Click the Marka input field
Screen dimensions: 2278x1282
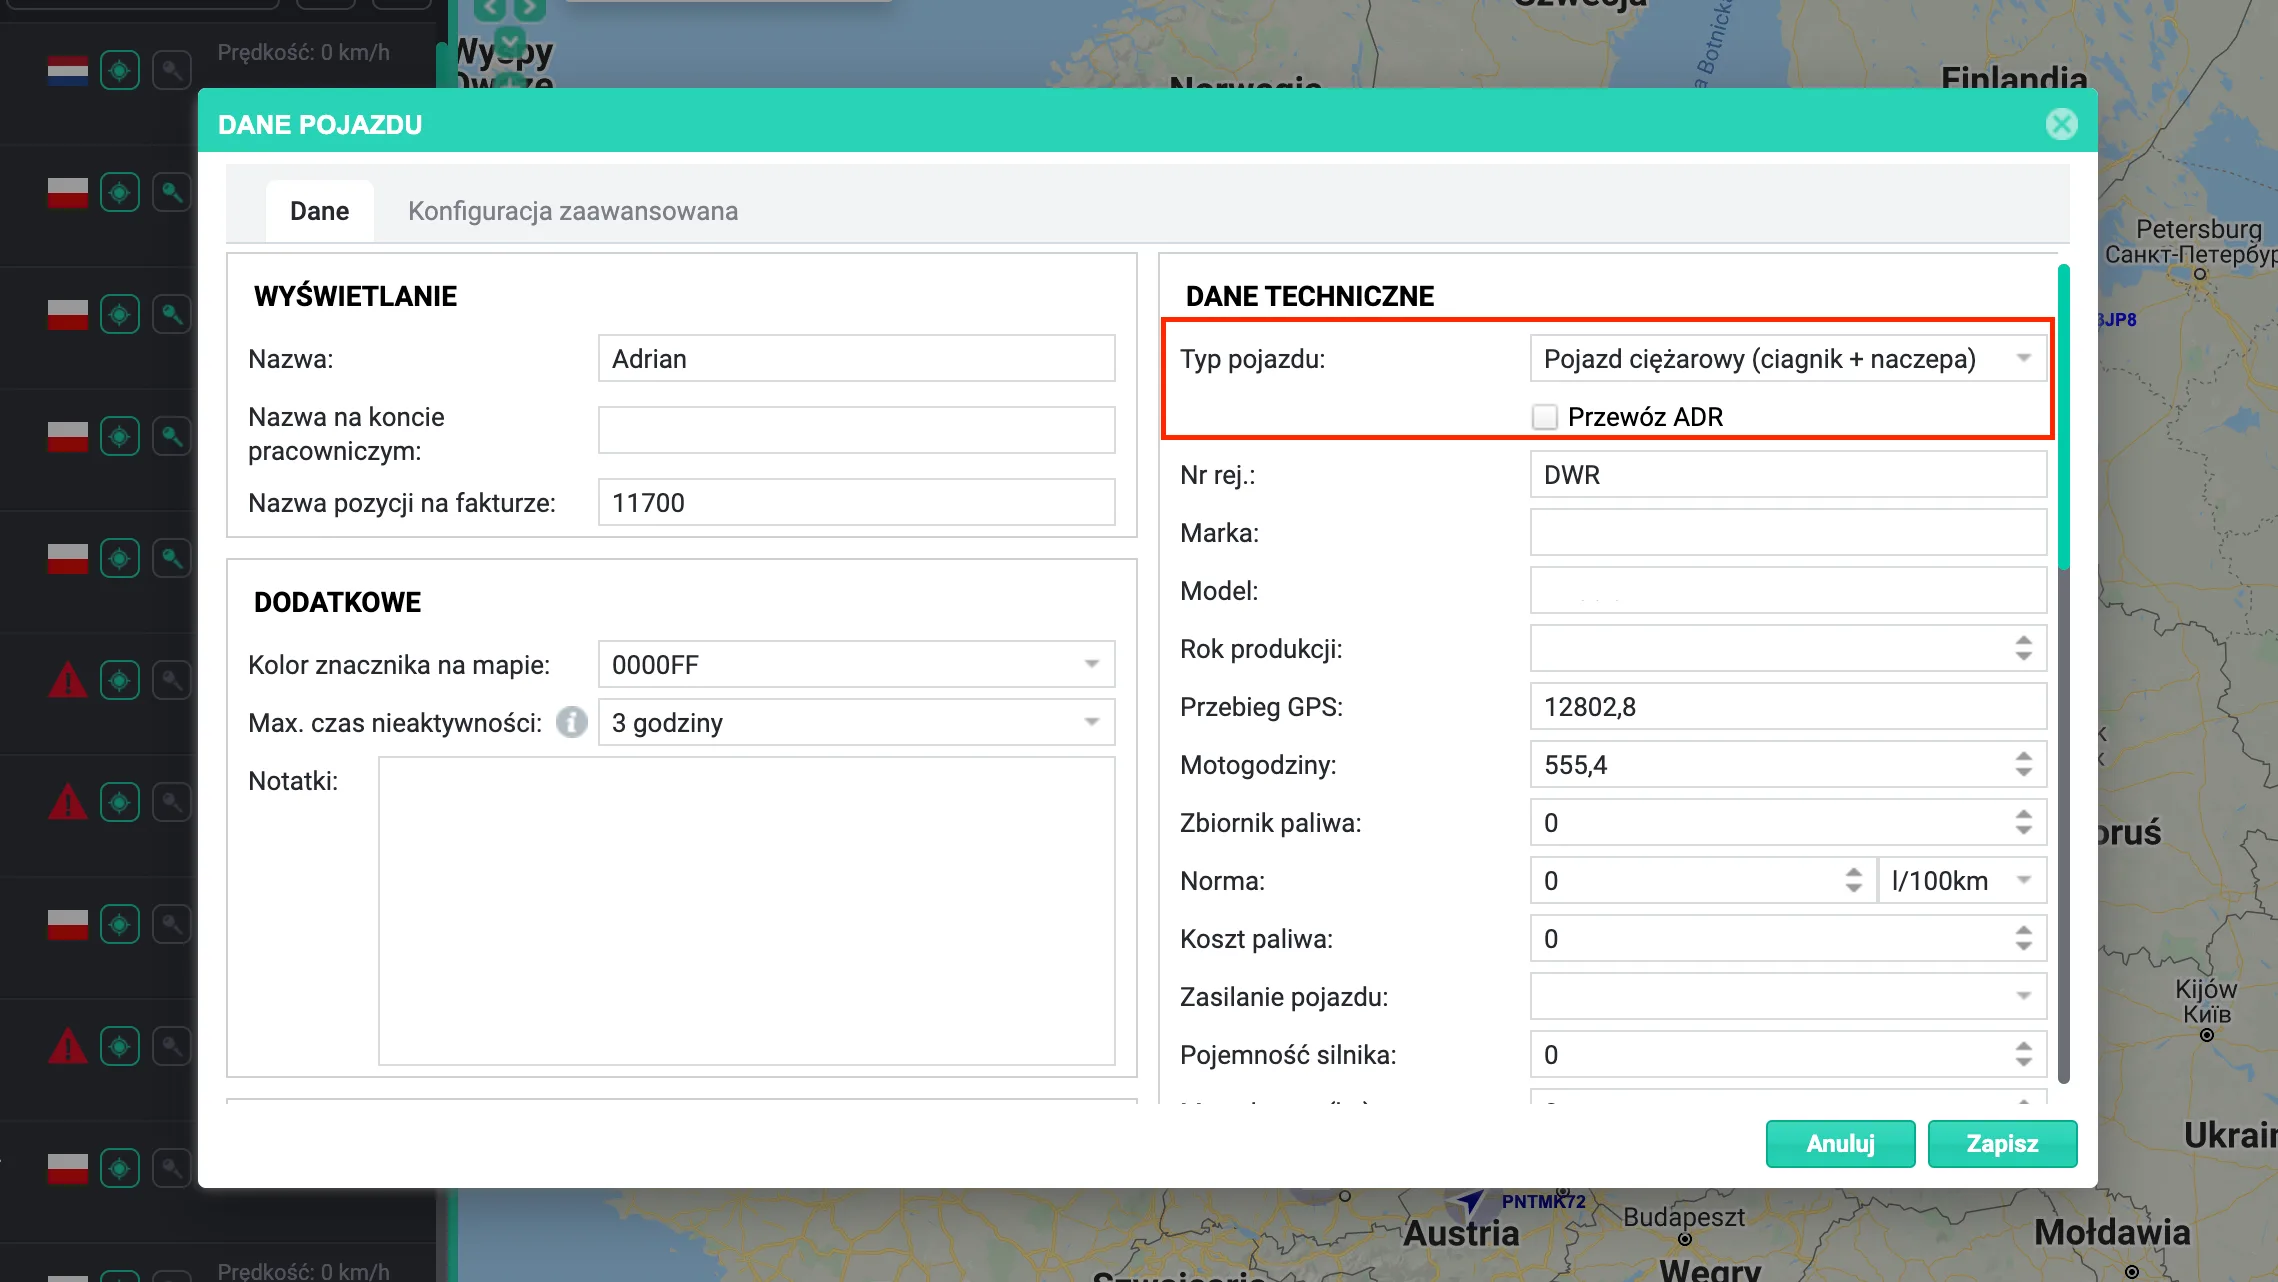(x=1788, y=532)
